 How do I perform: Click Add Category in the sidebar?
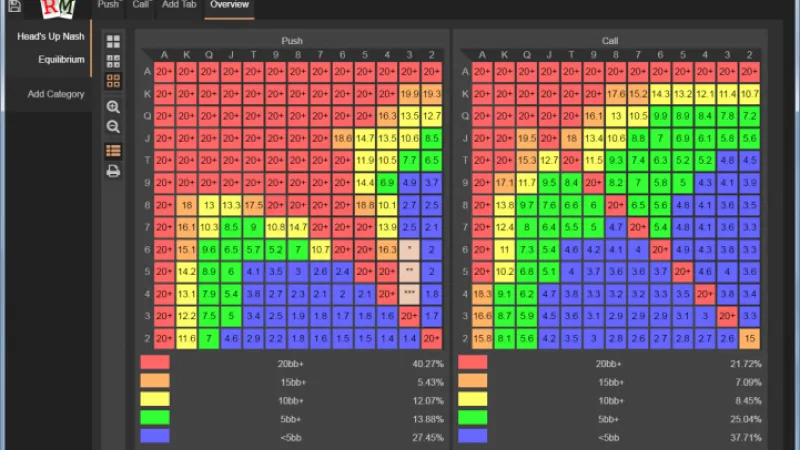[56, 94]
